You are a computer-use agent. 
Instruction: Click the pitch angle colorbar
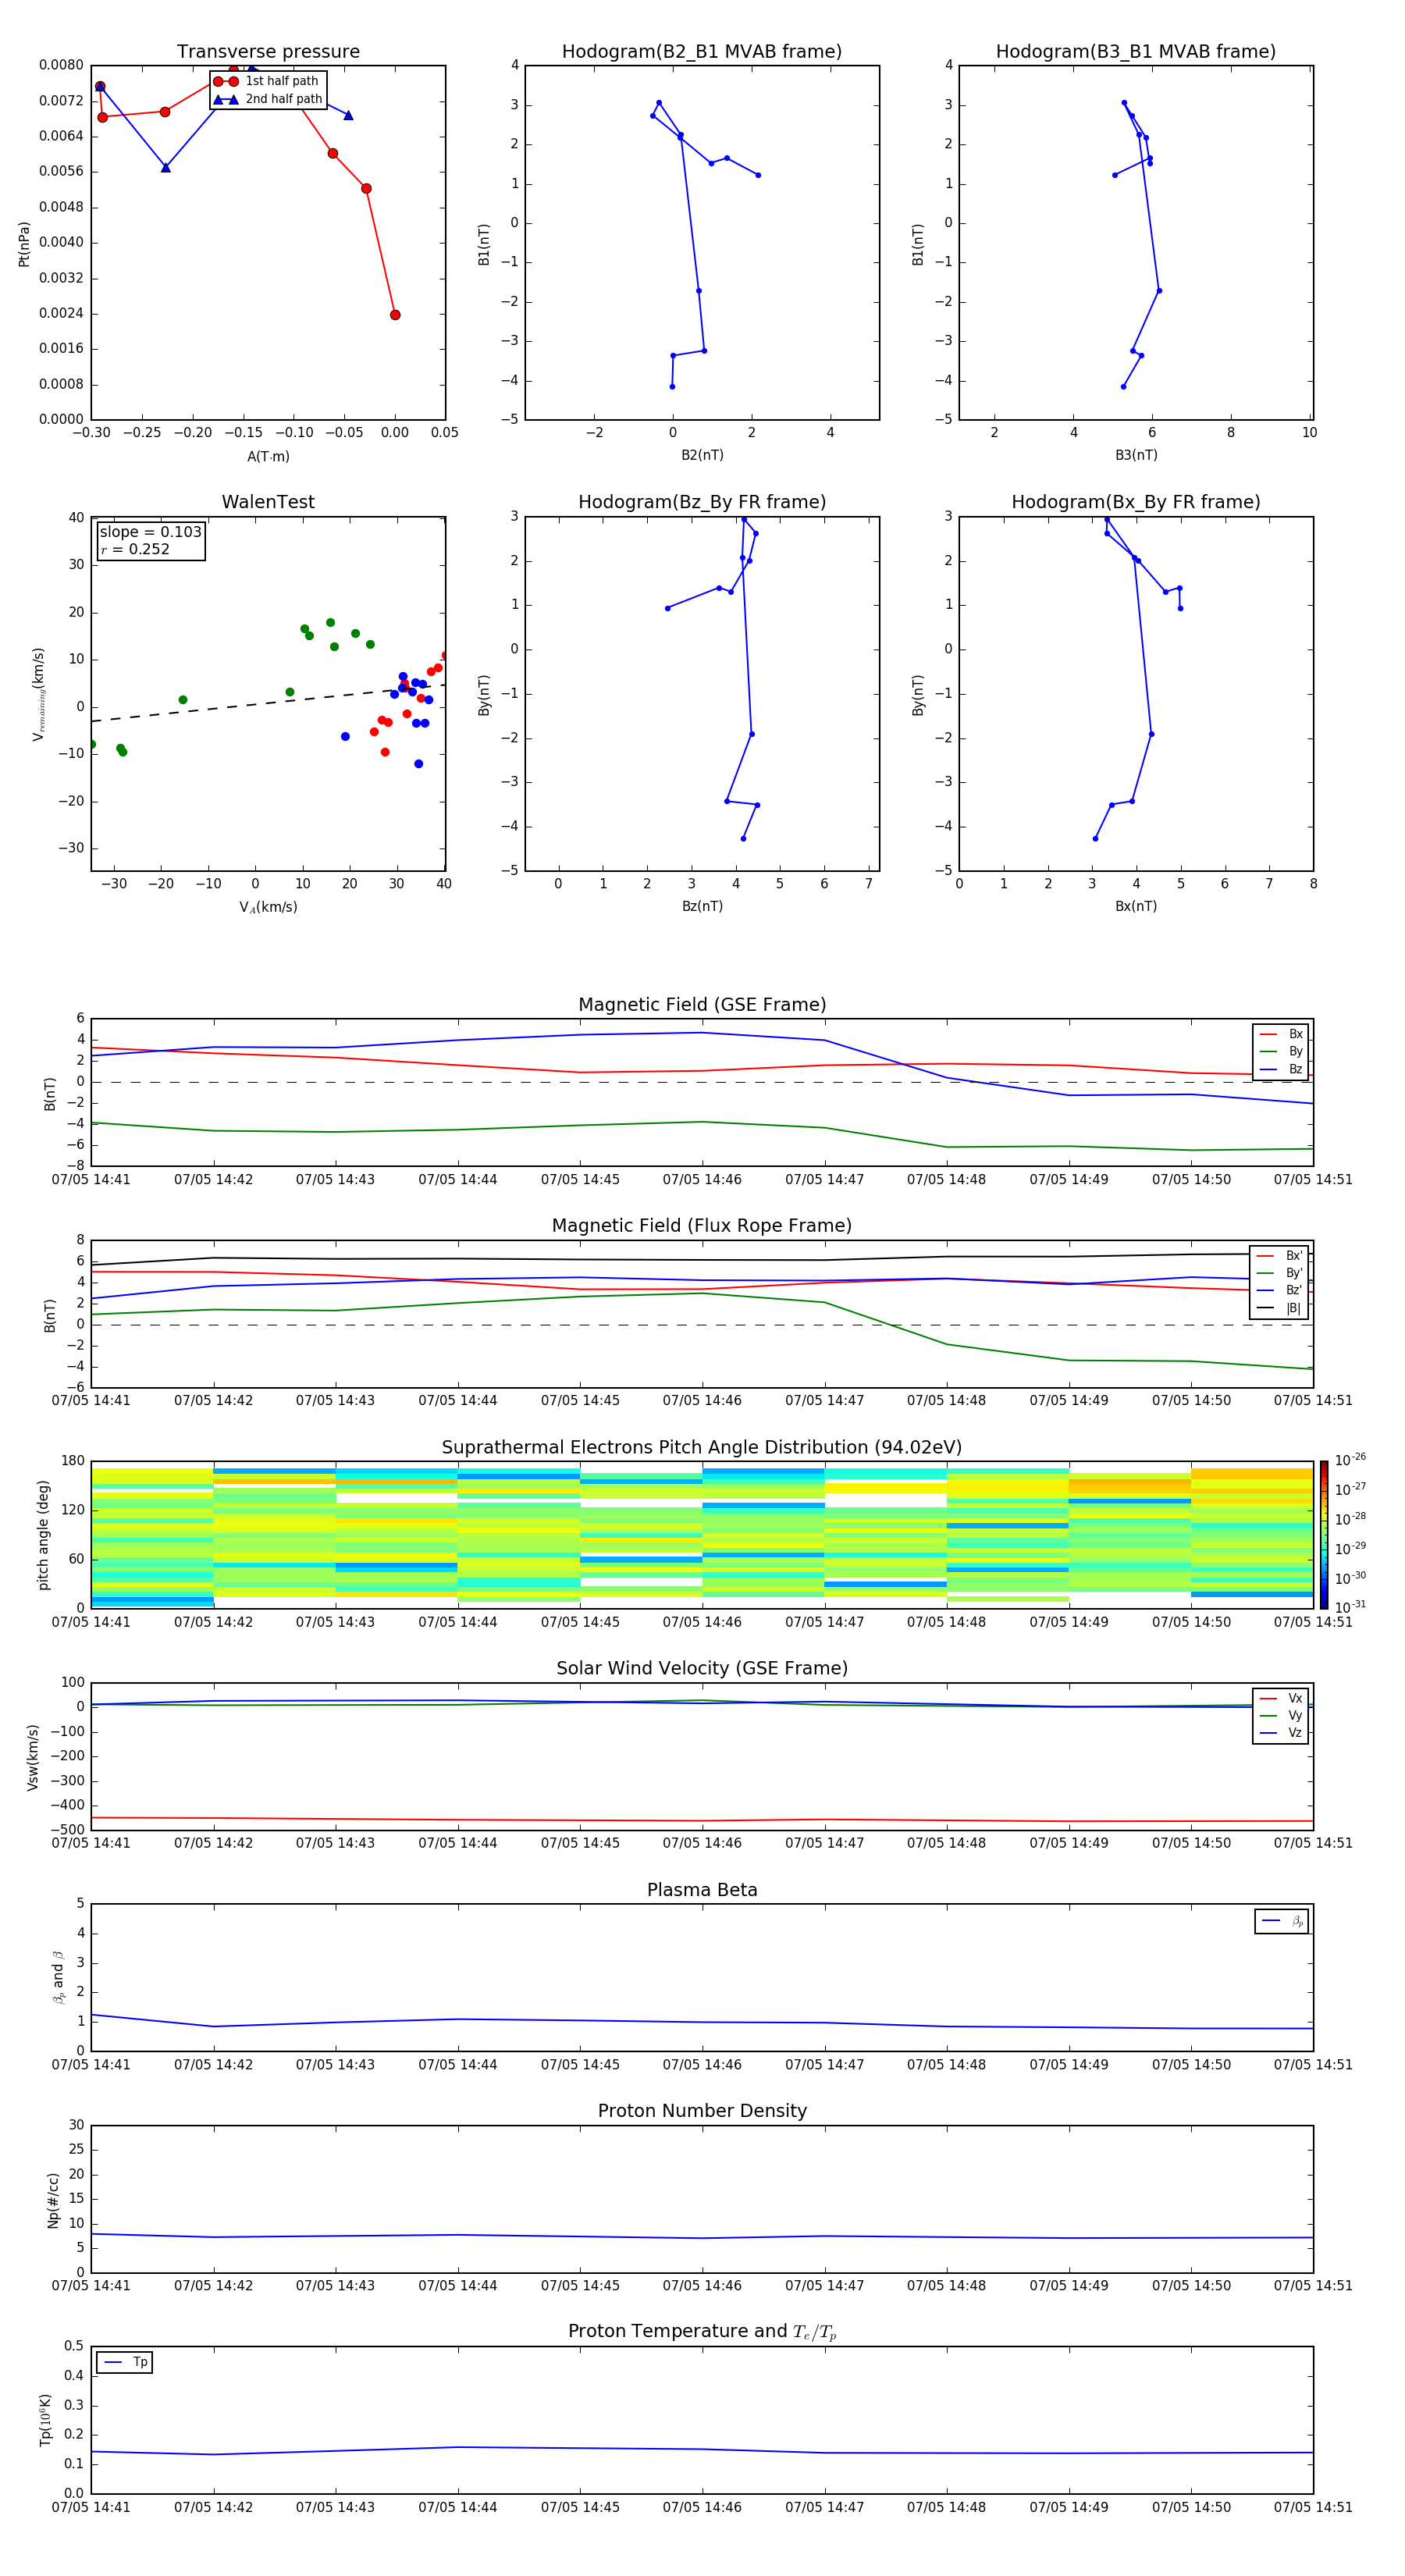pos(1323,1534)
